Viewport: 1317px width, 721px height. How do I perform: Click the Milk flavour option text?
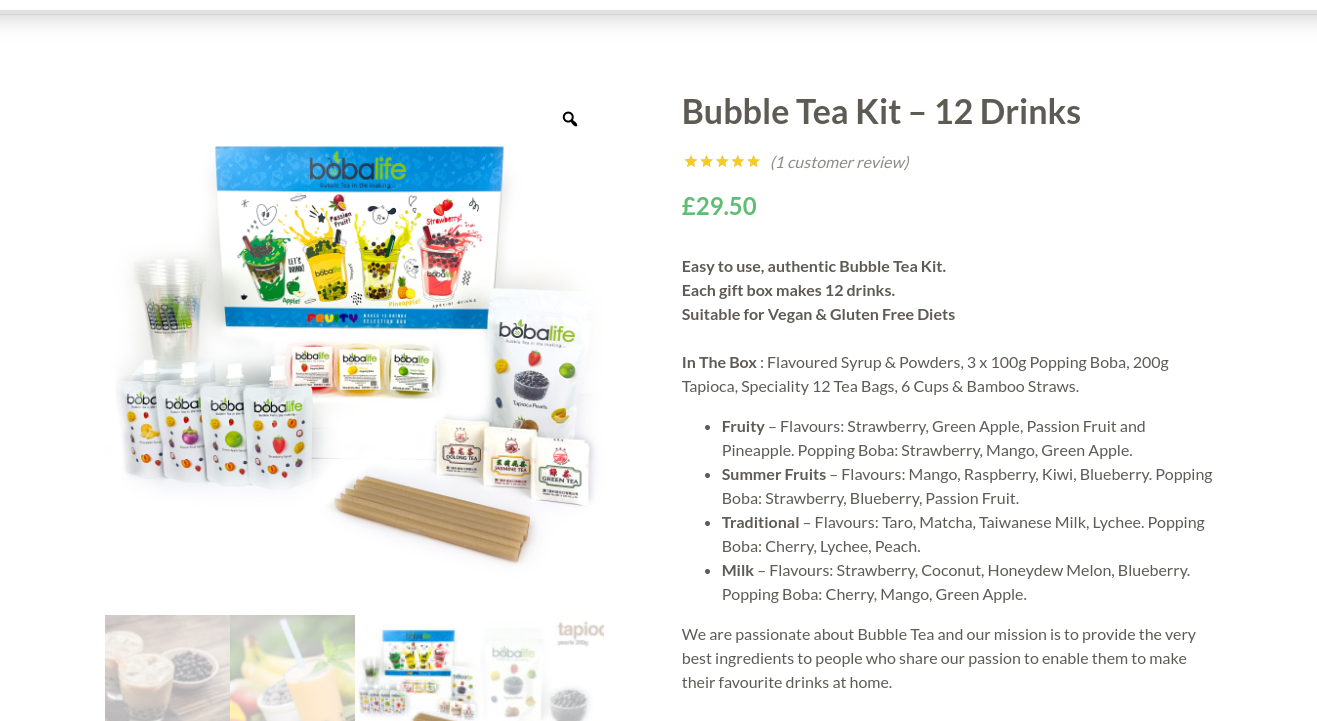(738, 570)
